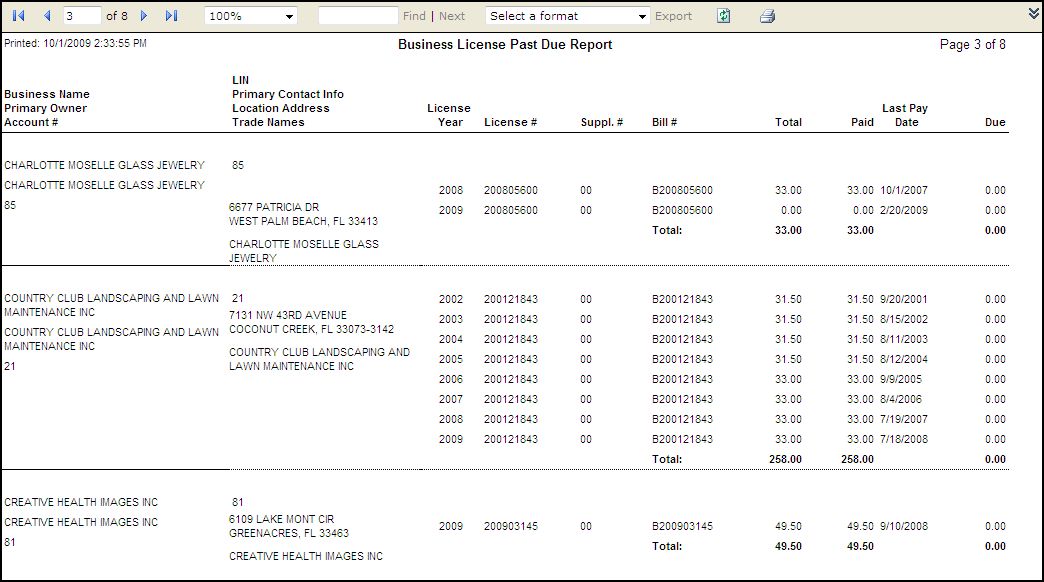Click the current page number field
The height and width of the screenshot is (582, 1044).
[82, 16]
